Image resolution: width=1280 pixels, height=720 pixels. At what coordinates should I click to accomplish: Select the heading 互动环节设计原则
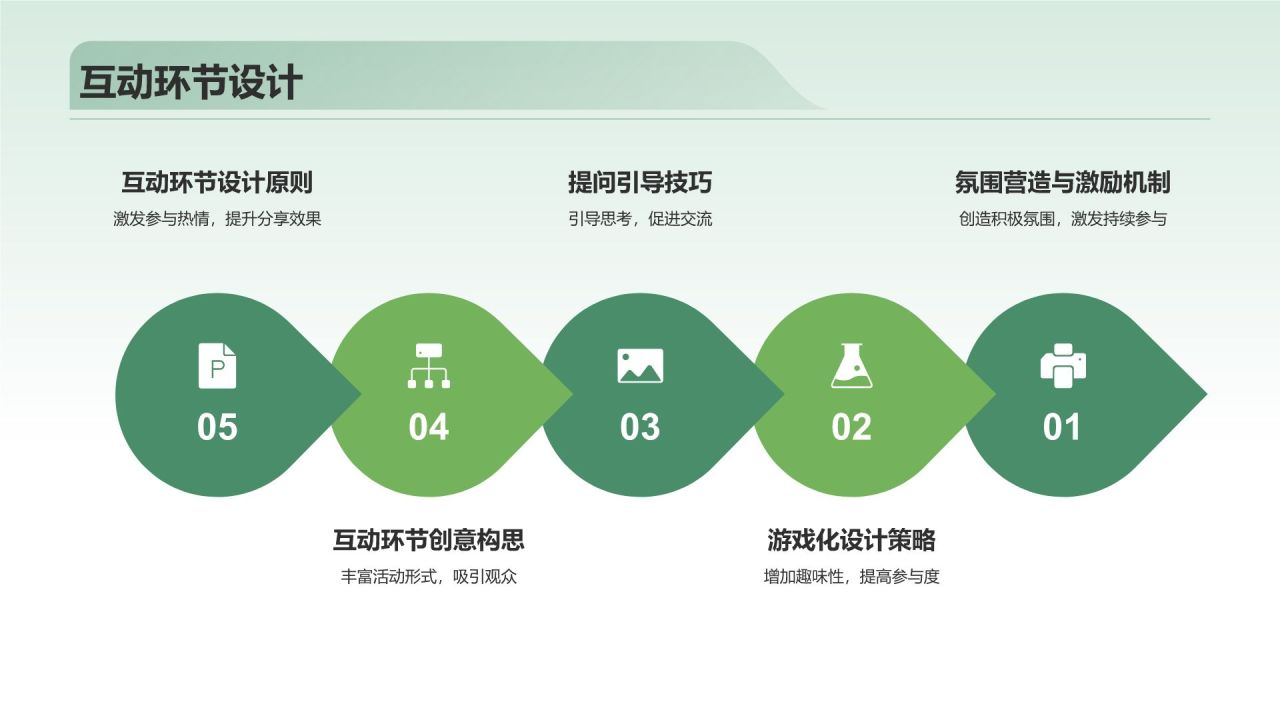(217, 183)
